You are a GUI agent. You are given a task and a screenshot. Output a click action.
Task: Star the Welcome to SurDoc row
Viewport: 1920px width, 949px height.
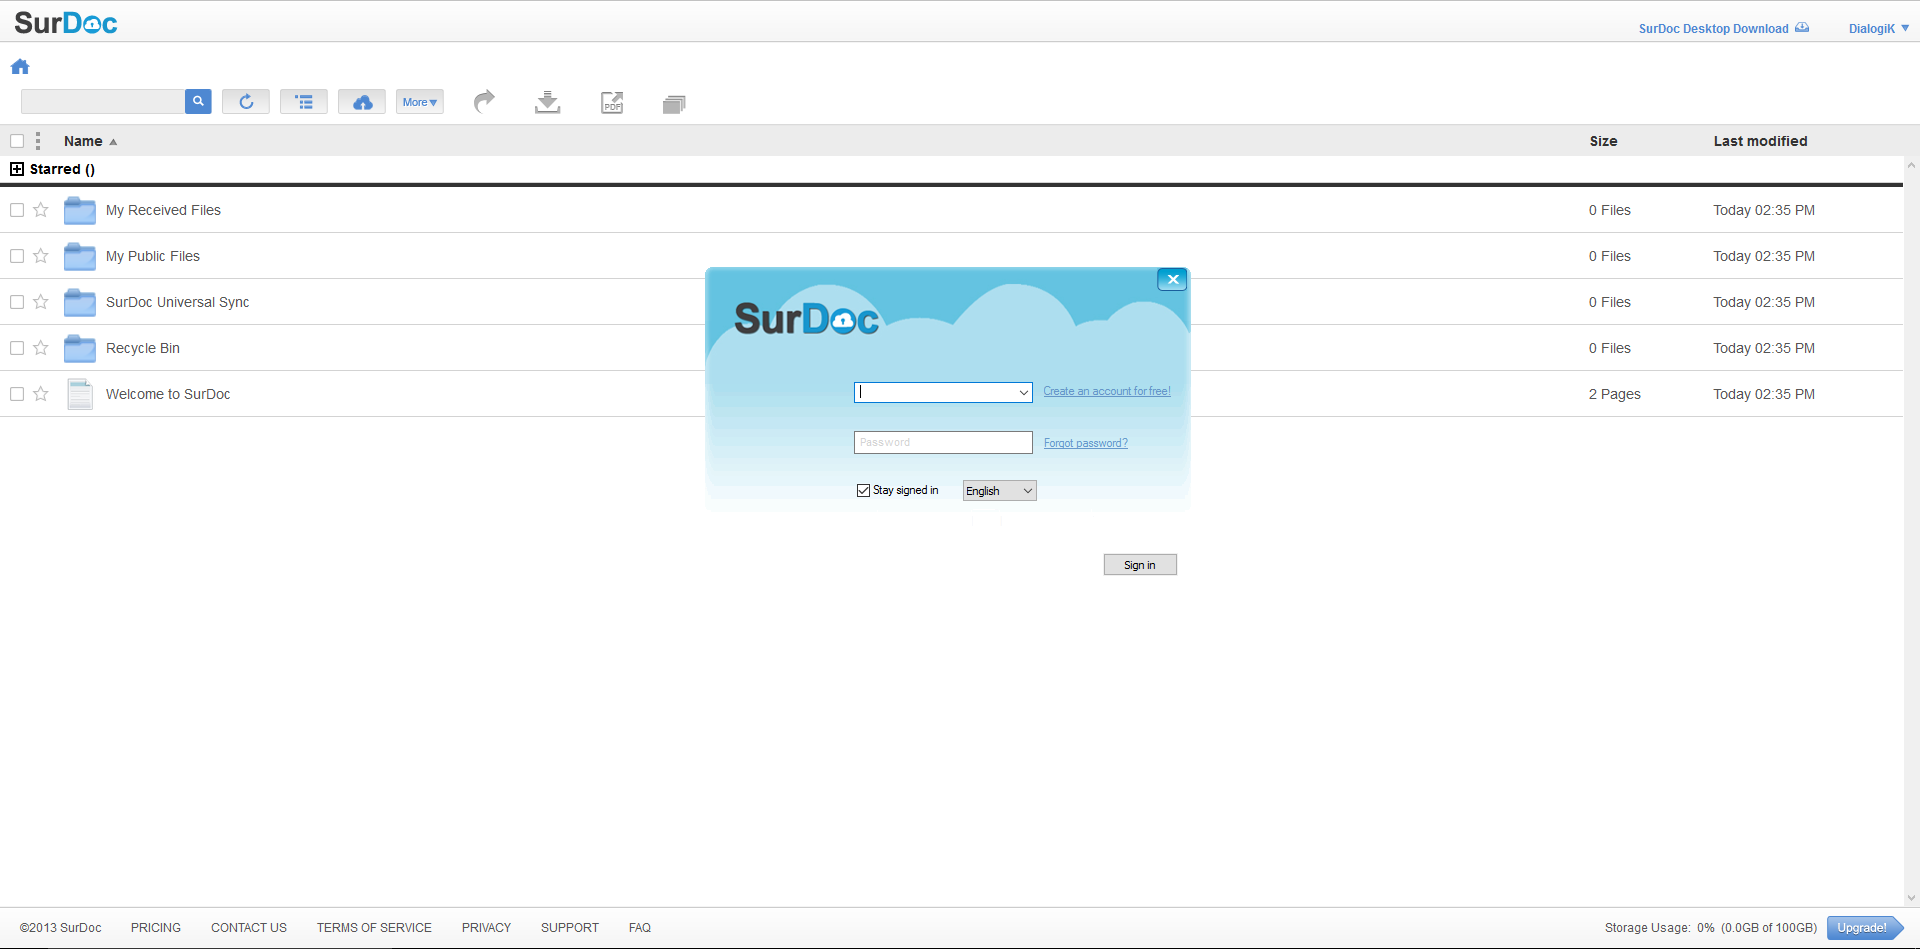tap(41, 394)
